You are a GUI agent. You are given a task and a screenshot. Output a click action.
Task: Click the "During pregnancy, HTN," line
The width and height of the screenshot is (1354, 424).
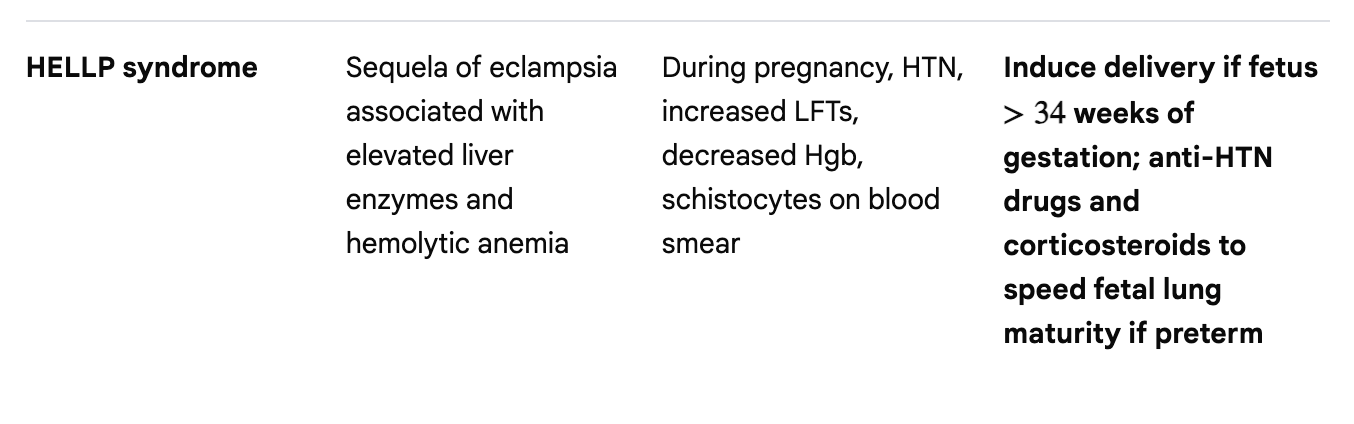tap(812, 68)
